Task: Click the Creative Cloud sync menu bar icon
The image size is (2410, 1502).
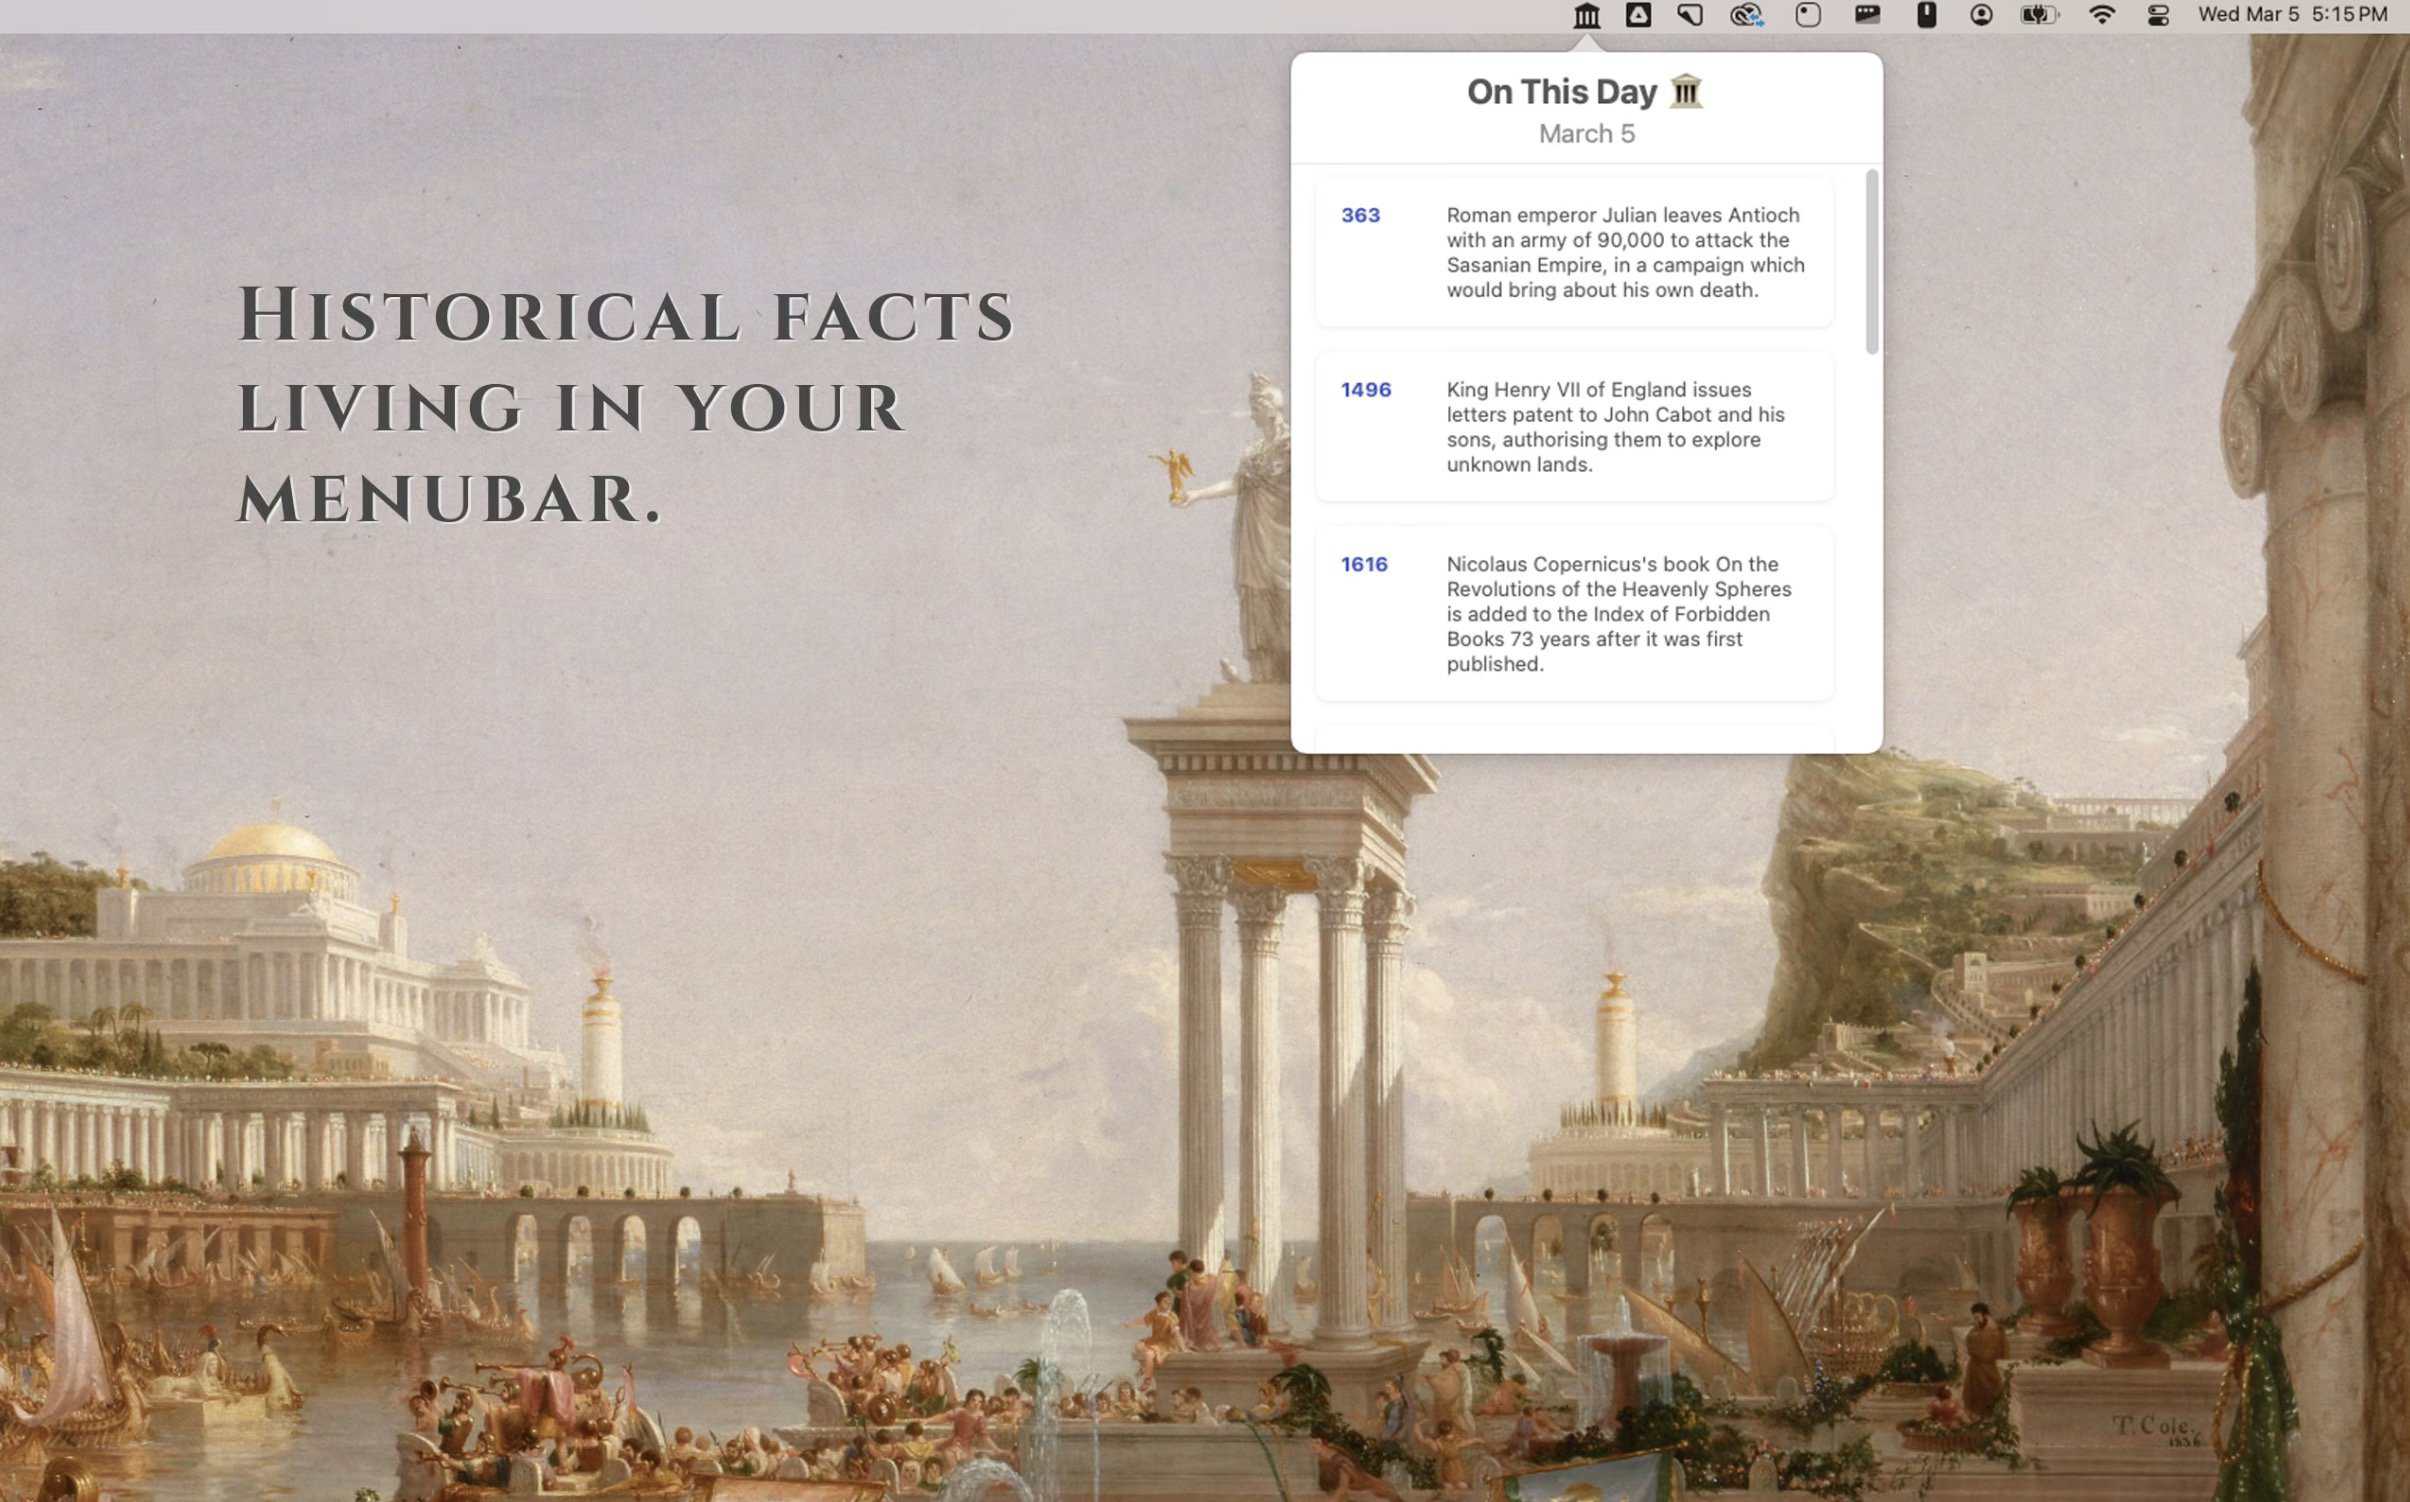Action: 1747,15
